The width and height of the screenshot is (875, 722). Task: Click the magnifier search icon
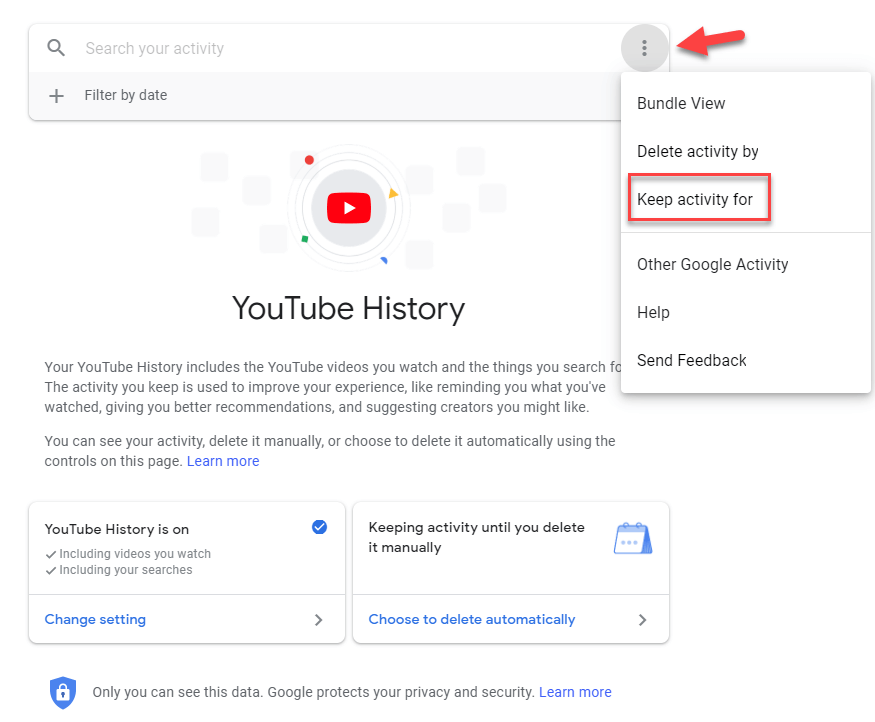[x=56, y=48]
